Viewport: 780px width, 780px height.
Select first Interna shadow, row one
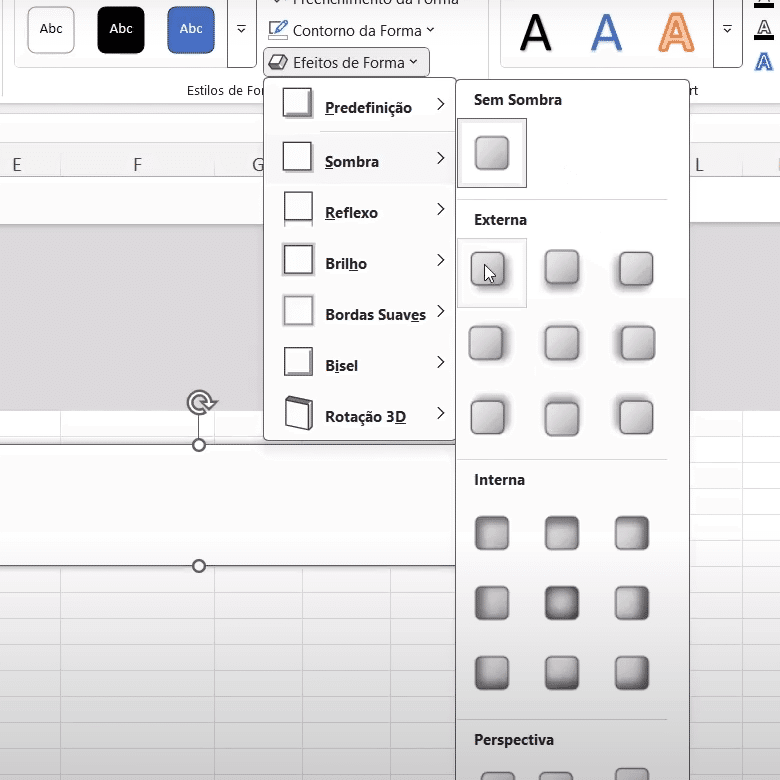tap(491, 533)
